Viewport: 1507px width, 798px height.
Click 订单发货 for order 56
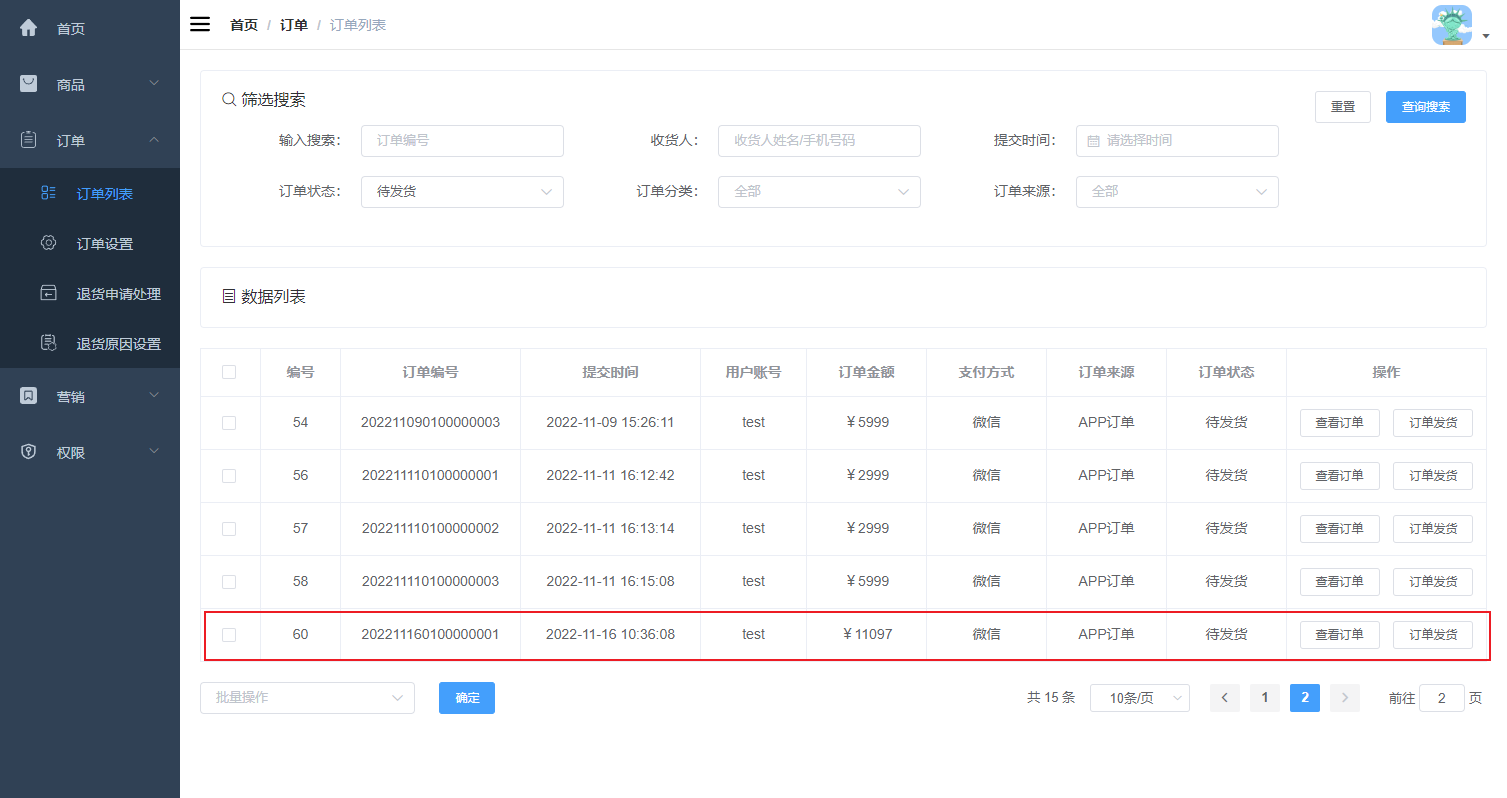pos(1433,476)
